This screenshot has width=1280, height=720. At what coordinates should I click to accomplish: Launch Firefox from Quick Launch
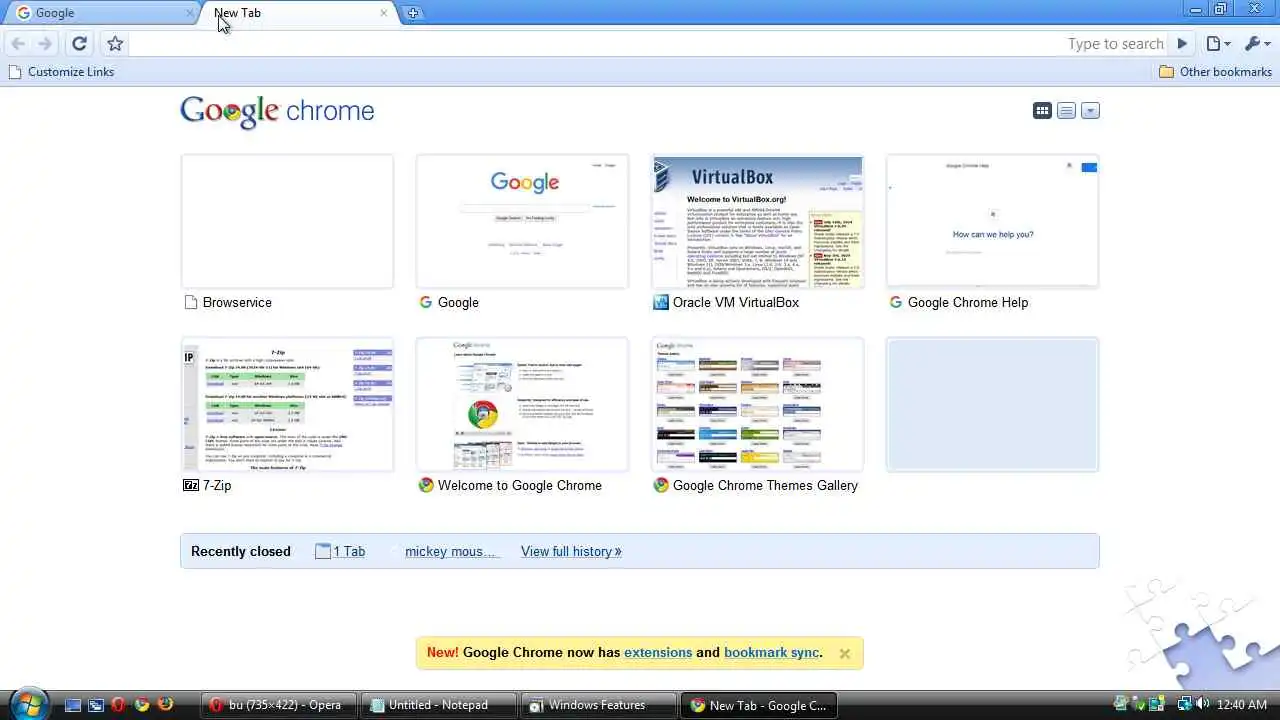click(x=165, y=705)
